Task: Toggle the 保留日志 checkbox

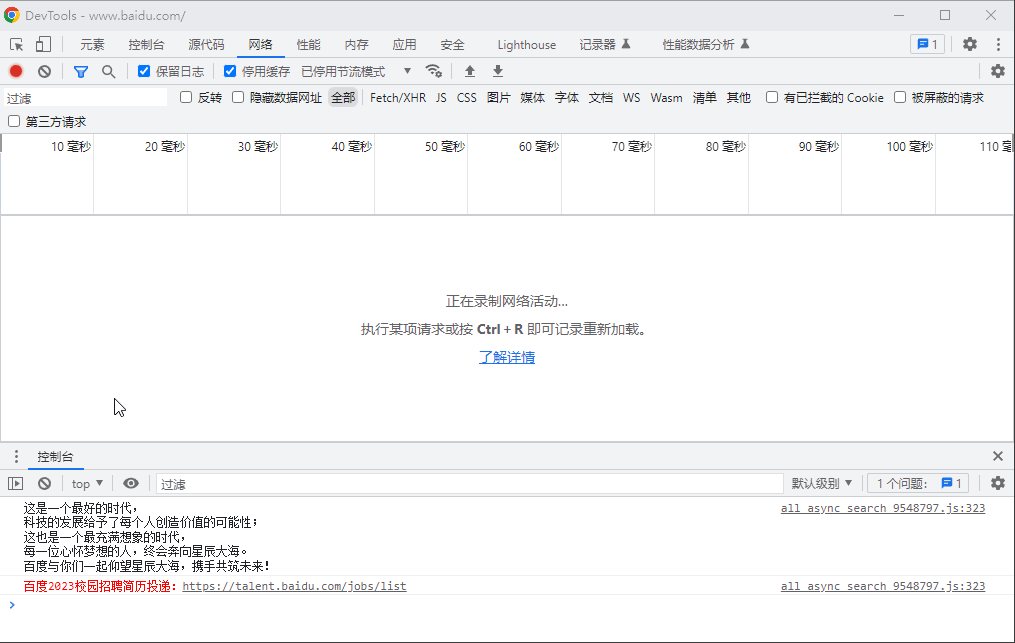Action: click(144, 71)
